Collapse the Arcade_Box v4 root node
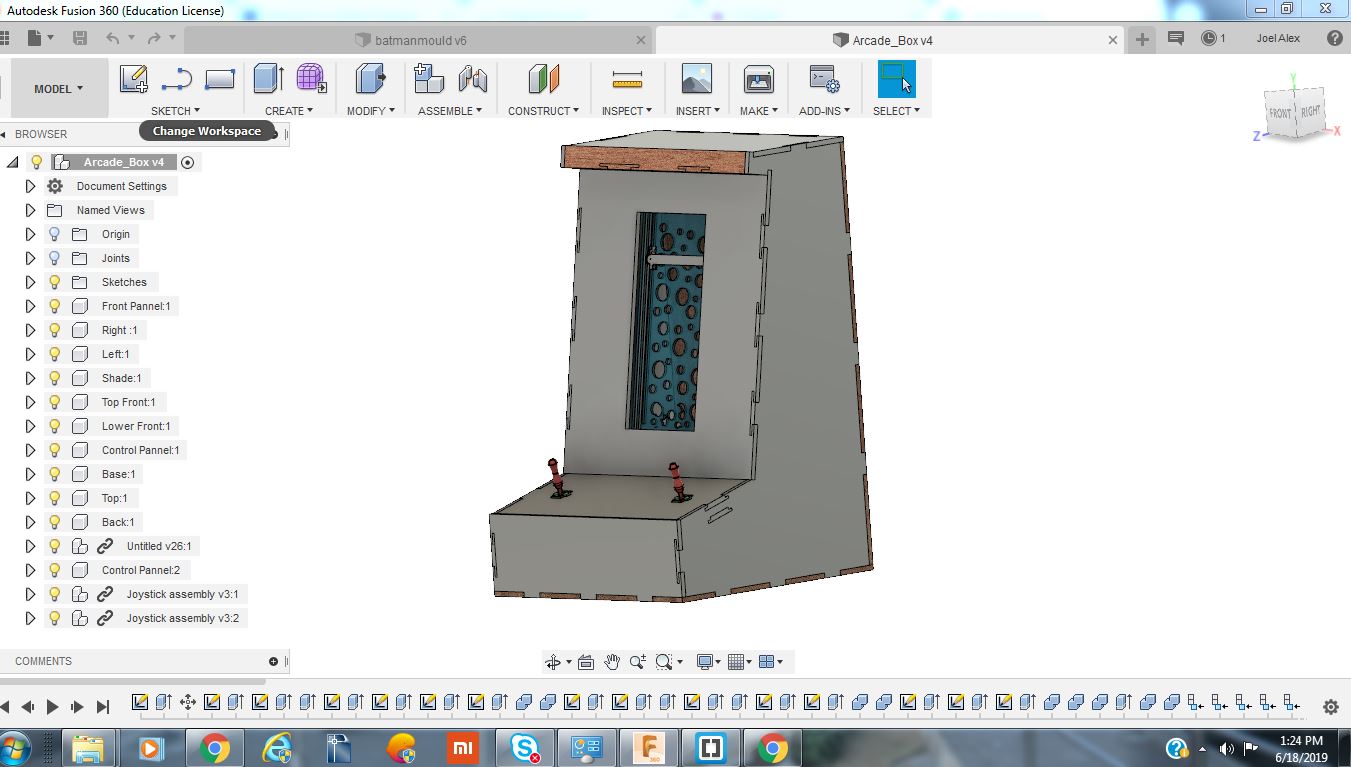1351x767 pixels. click(12, 162)
